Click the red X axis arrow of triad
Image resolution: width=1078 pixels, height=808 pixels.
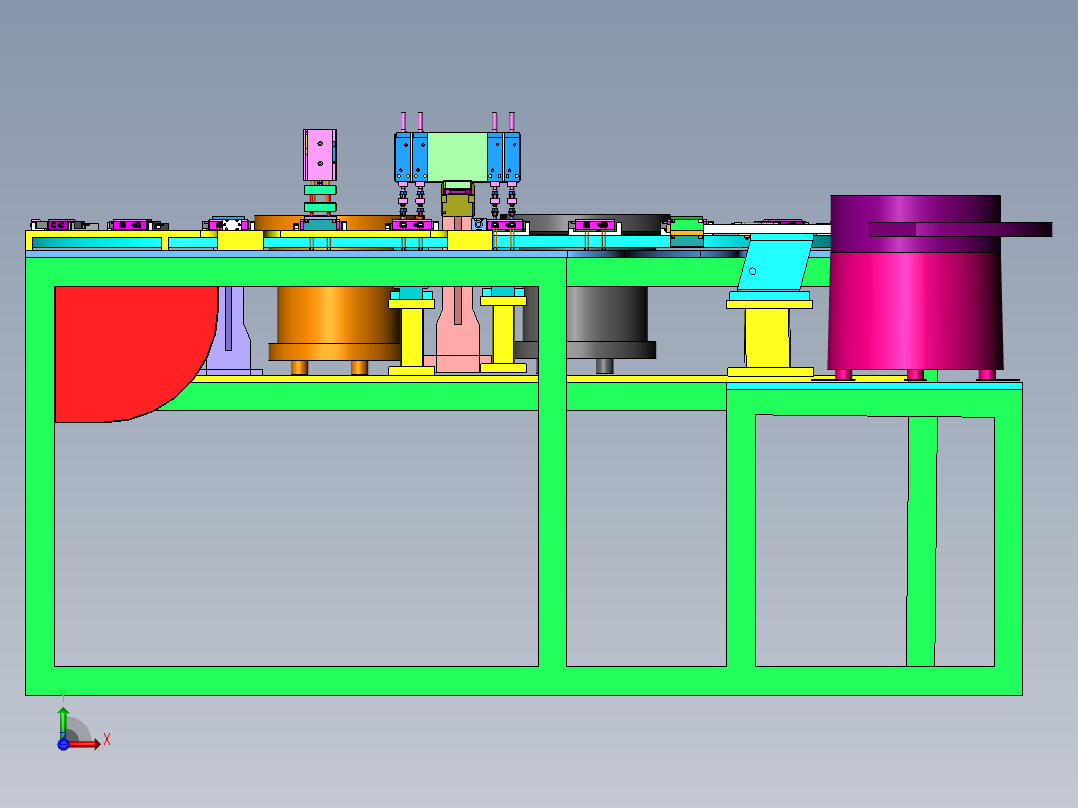[84, 743]
